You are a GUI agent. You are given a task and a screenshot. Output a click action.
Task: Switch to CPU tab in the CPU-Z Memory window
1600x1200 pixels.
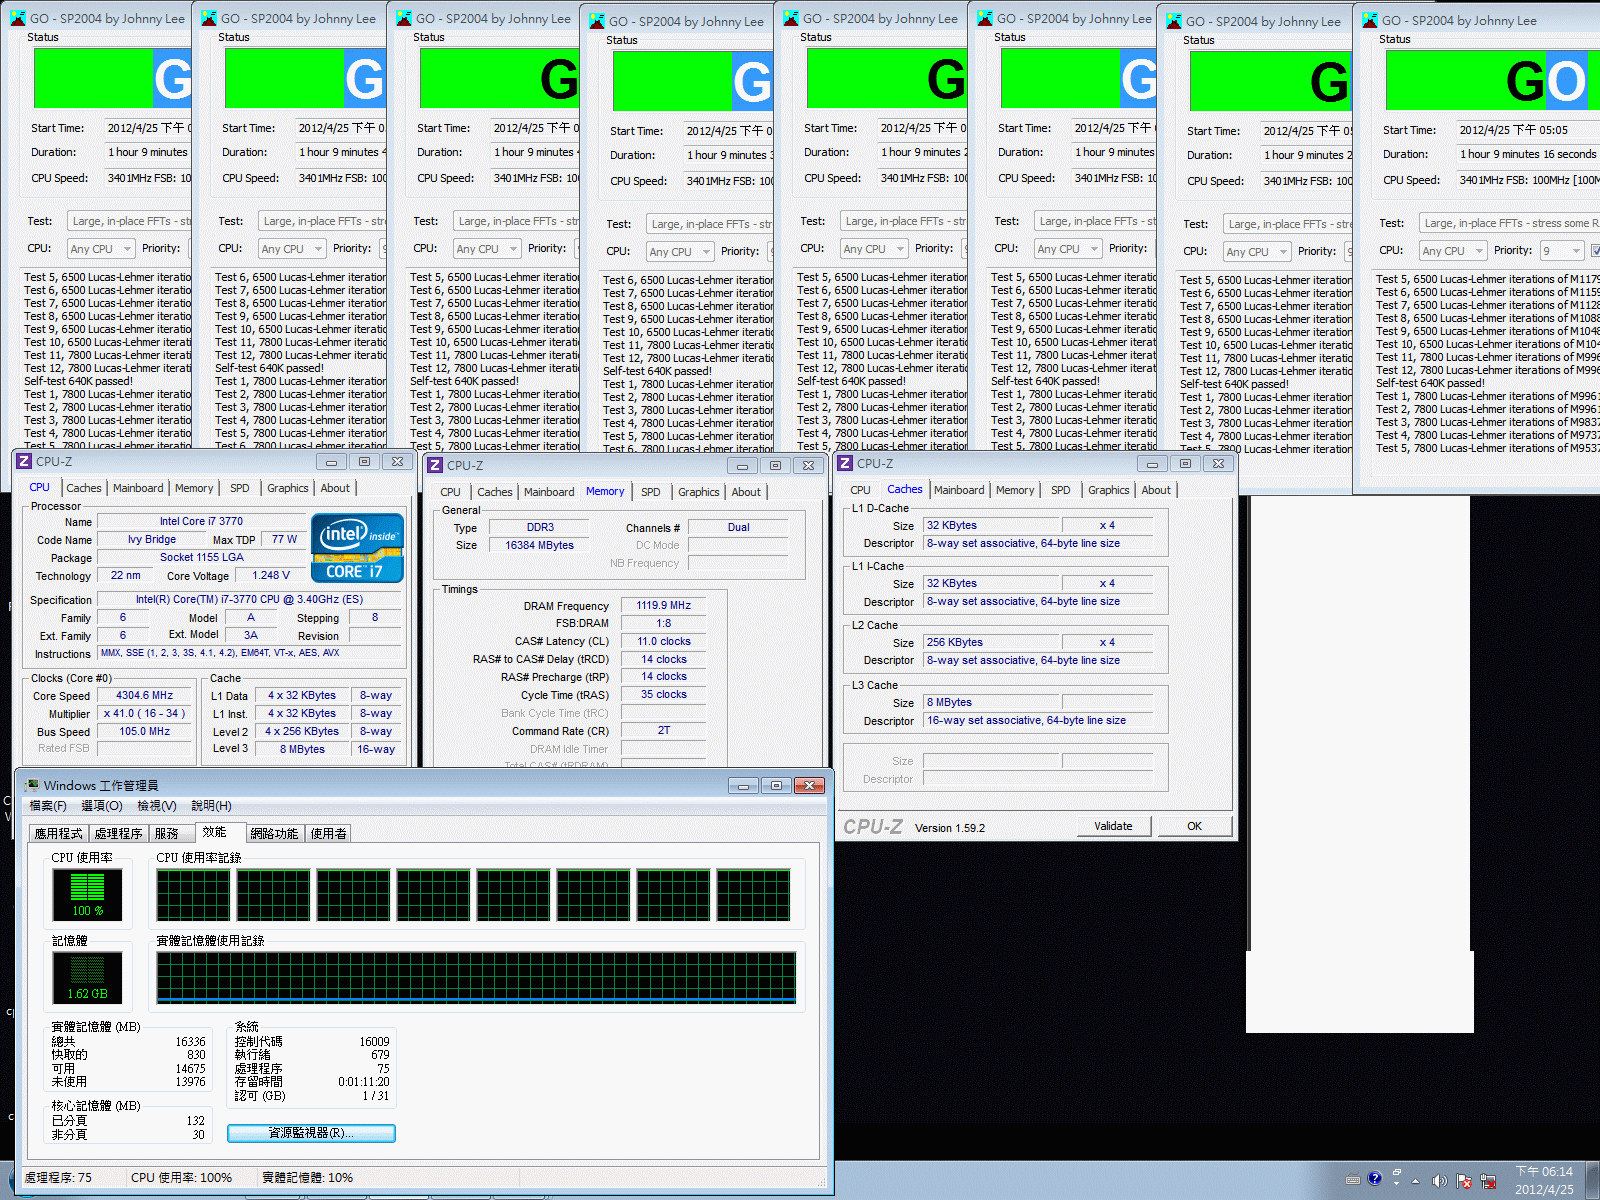(450, 492)
